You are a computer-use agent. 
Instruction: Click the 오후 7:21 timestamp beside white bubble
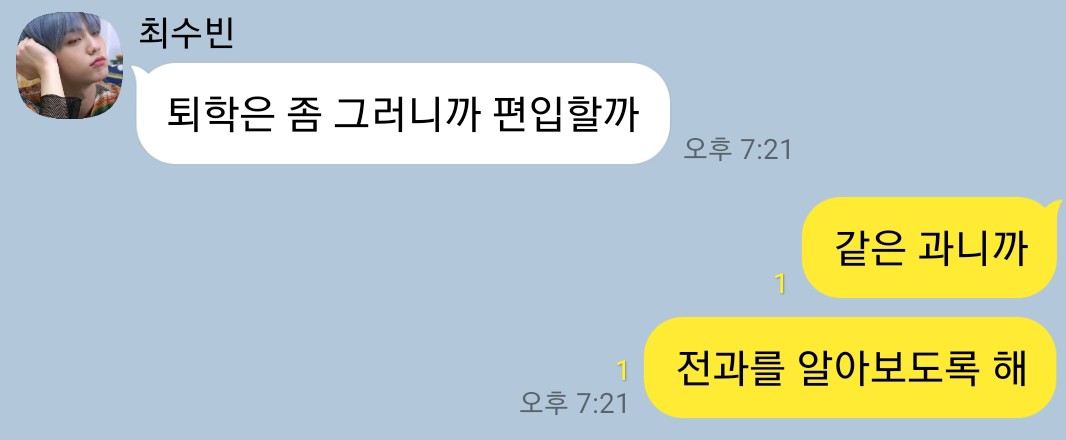[738, 149]
